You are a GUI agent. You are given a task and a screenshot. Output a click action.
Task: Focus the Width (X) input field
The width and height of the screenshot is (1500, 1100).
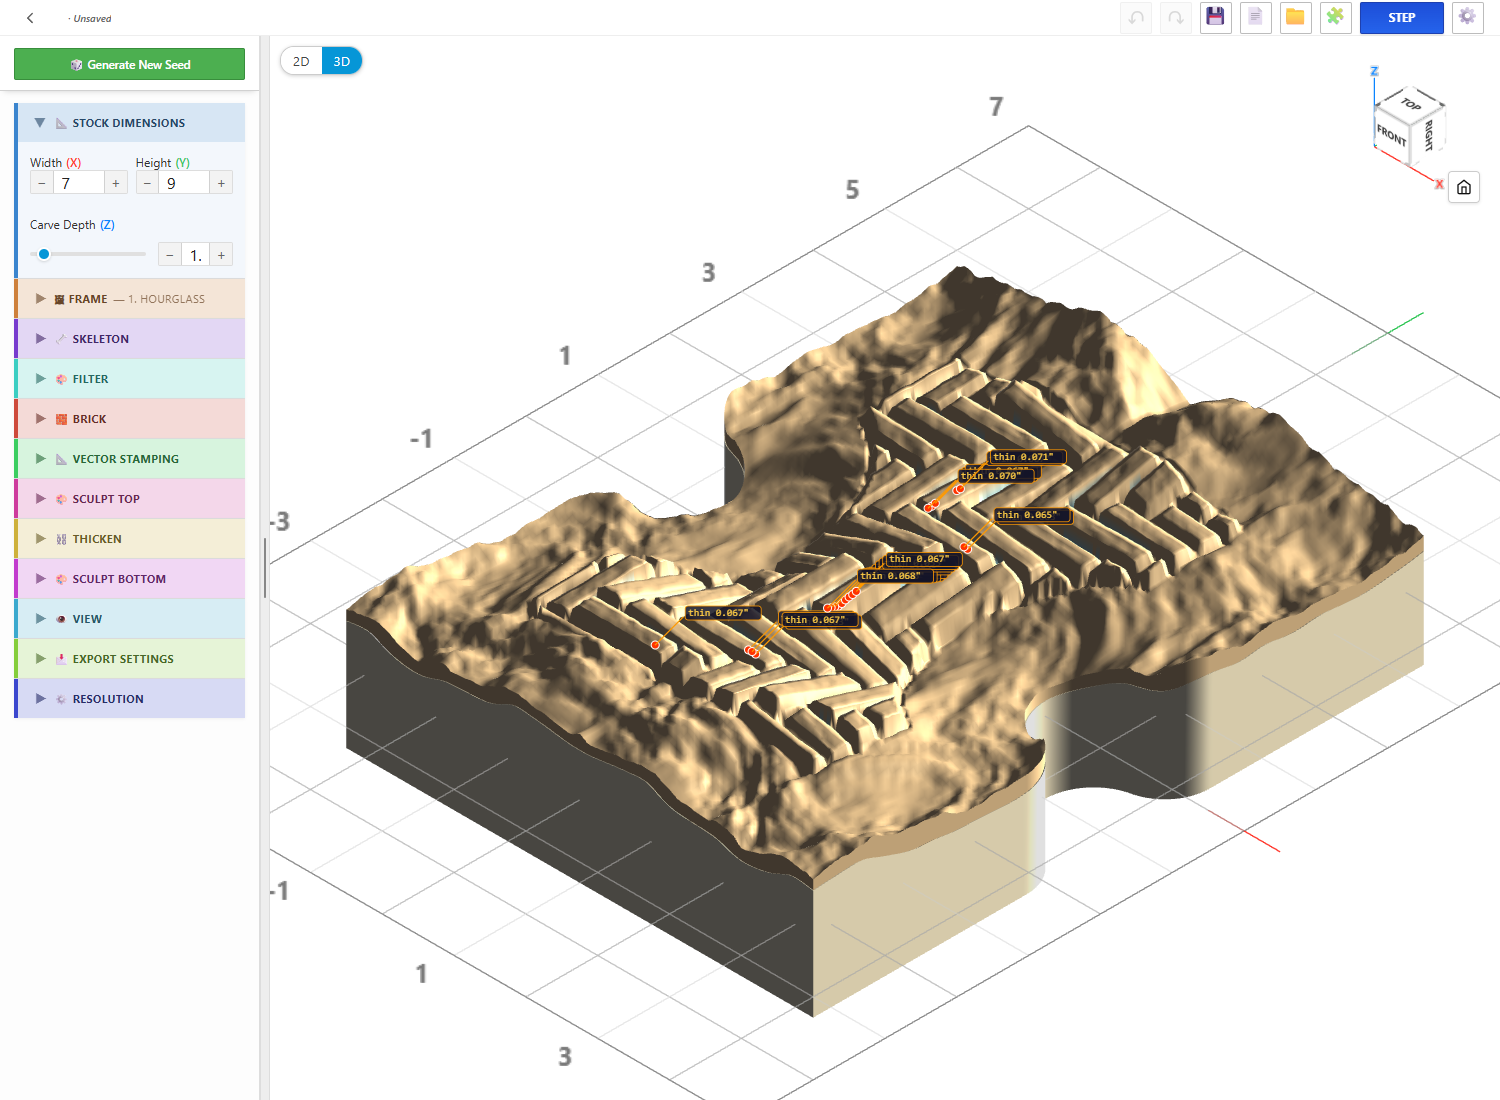pyautogui.click(x=79, y=183)
